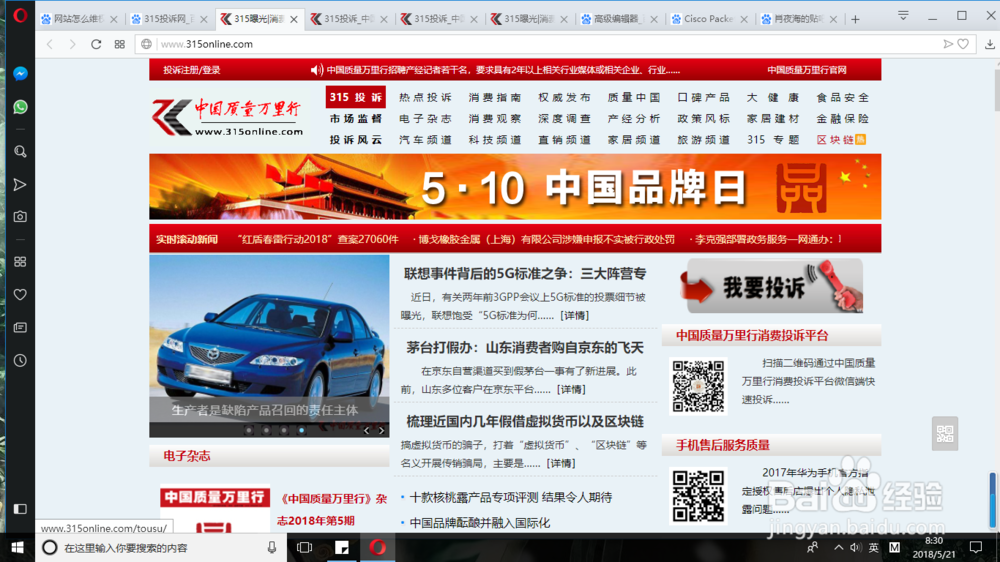Screen dimensions: 1000x562
Task: Click the site info globe icon
Action: tap(147, 44)
